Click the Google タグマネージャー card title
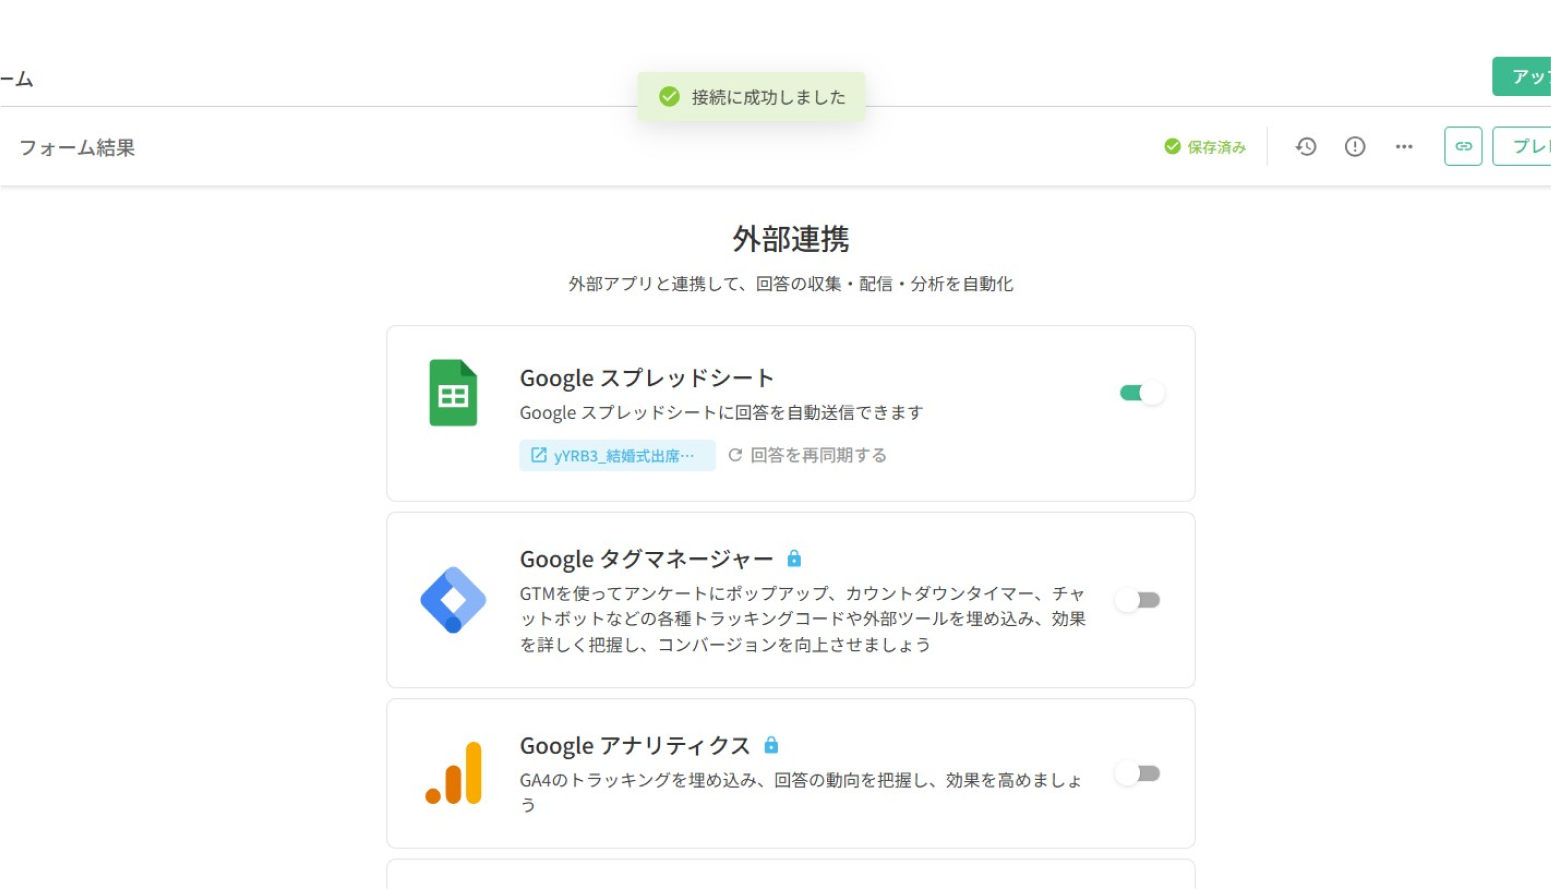 (646, 559)
